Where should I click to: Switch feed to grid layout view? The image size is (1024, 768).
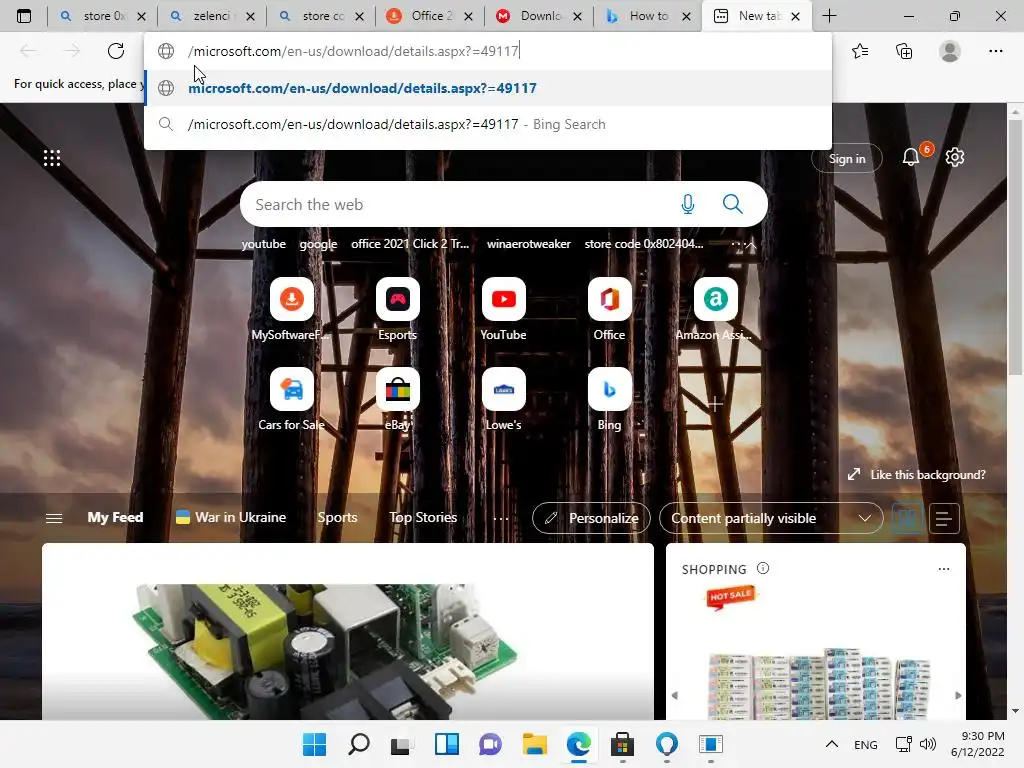coord(908,518)
